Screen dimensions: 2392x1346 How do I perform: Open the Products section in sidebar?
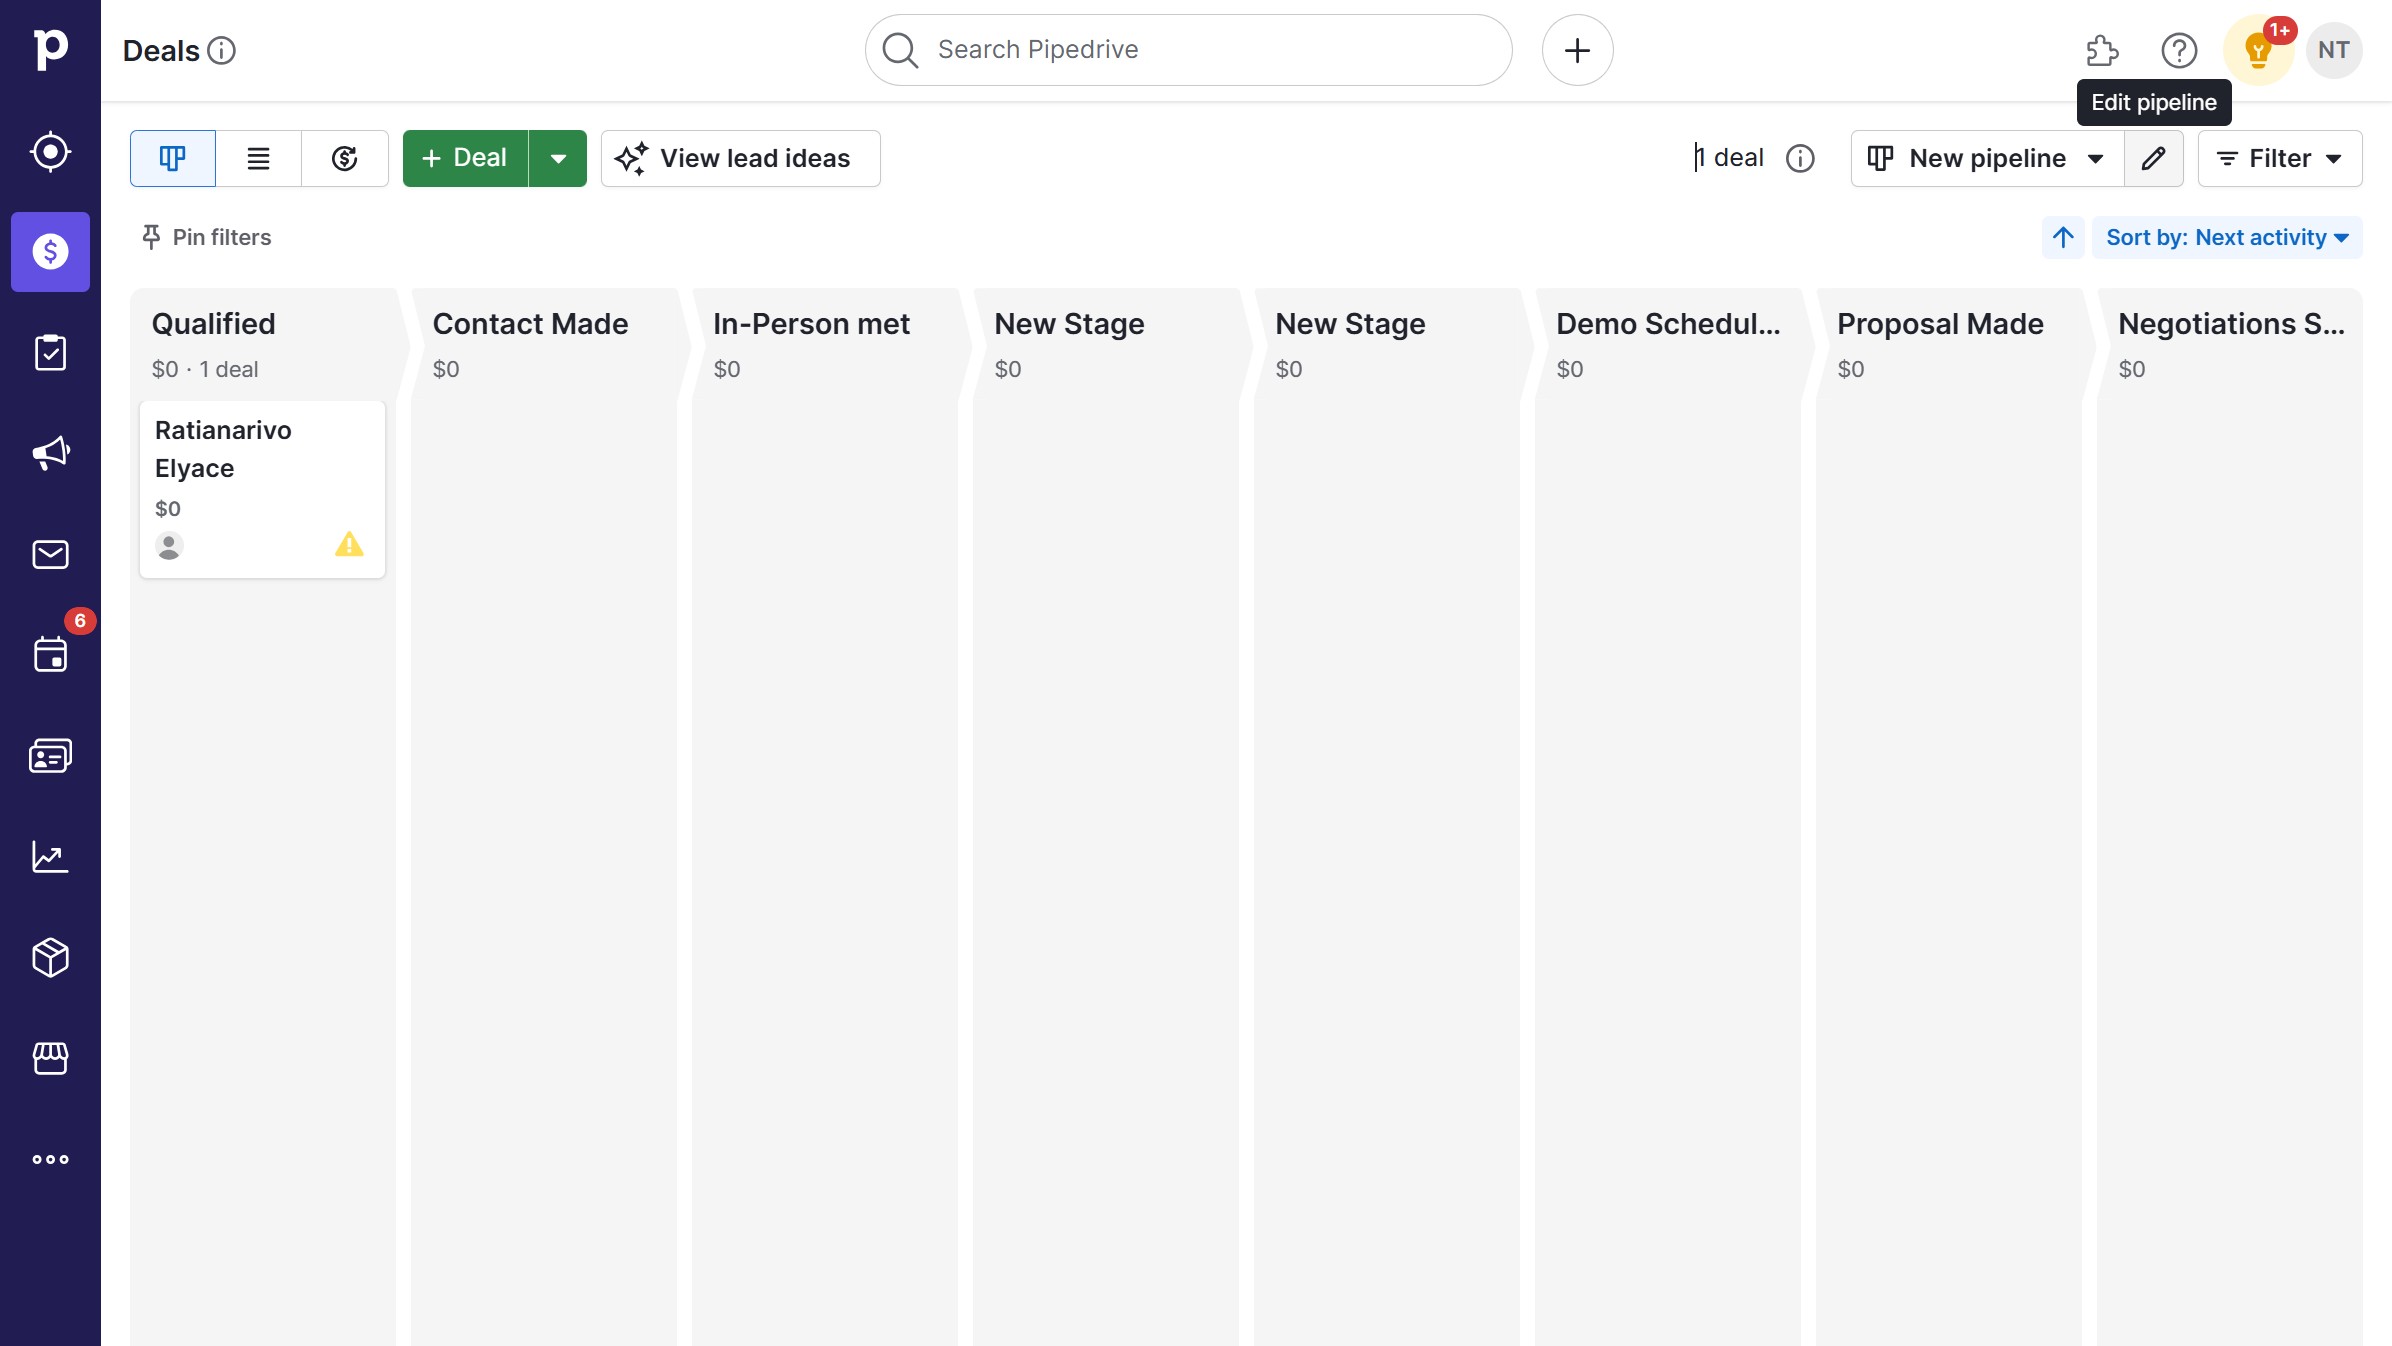pos(50,958)
